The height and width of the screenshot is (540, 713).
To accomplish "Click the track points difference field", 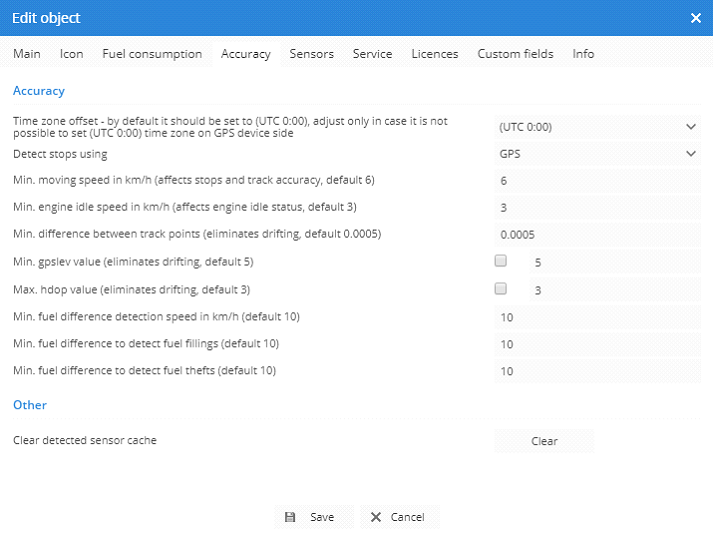I will click(597, 235).
